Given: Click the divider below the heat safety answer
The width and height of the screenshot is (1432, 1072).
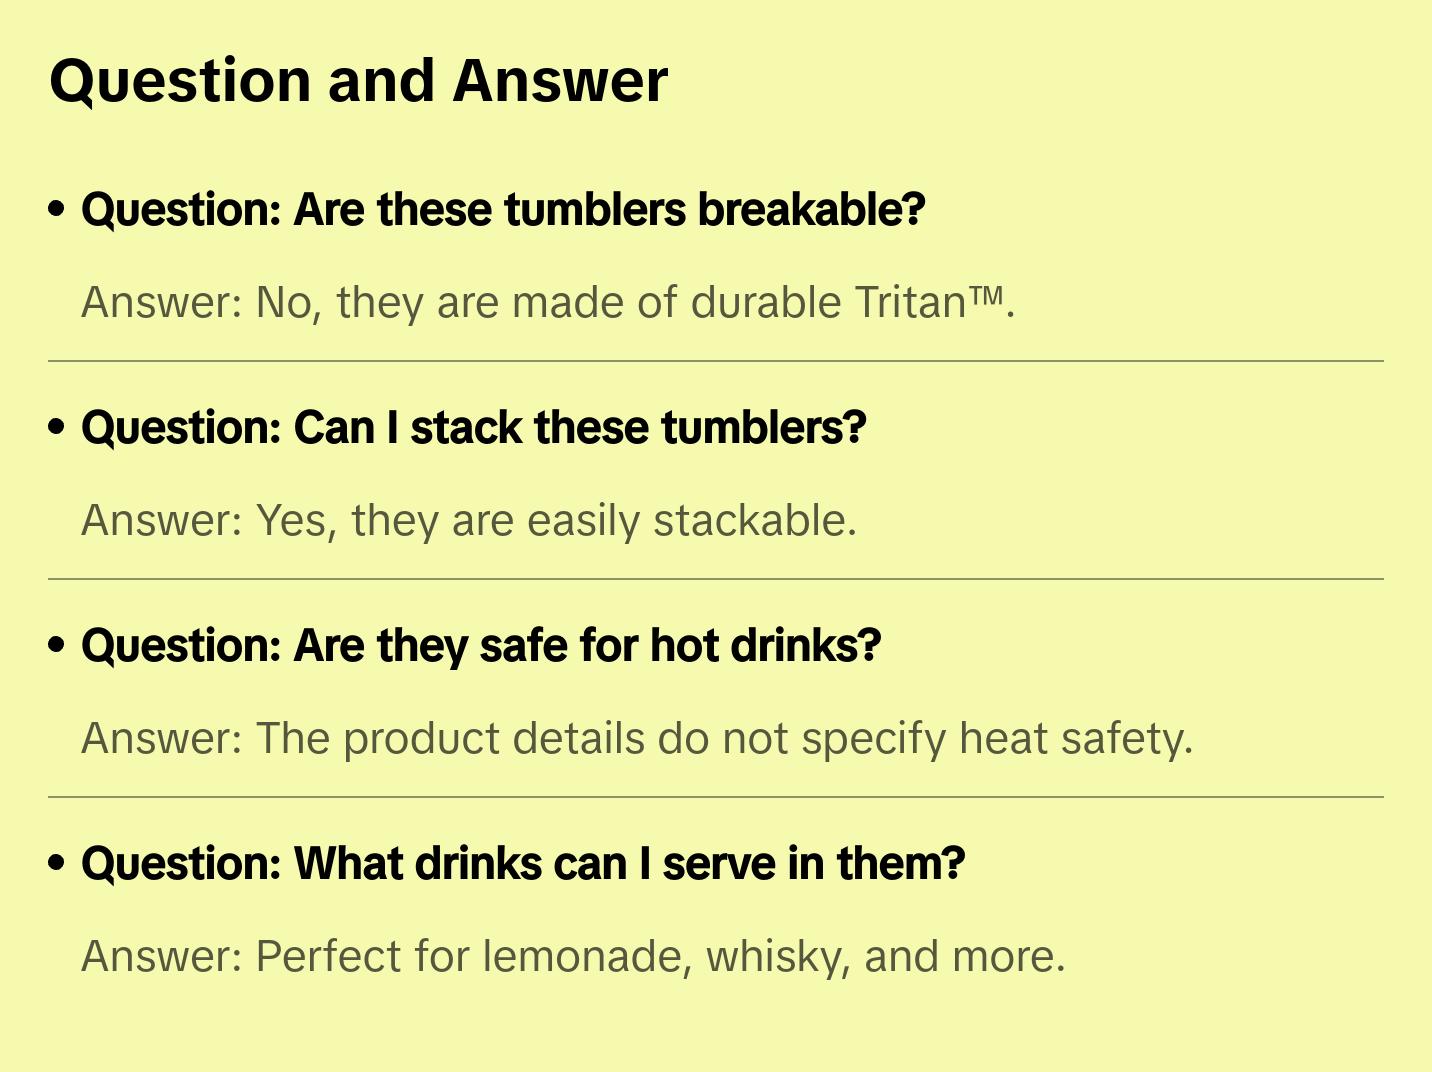Looking at the screenshot, I should [716, 797].
